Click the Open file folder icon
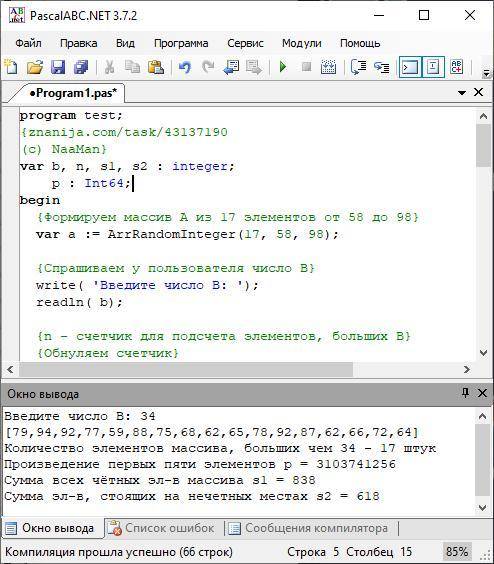 click(x=35, y=67)
